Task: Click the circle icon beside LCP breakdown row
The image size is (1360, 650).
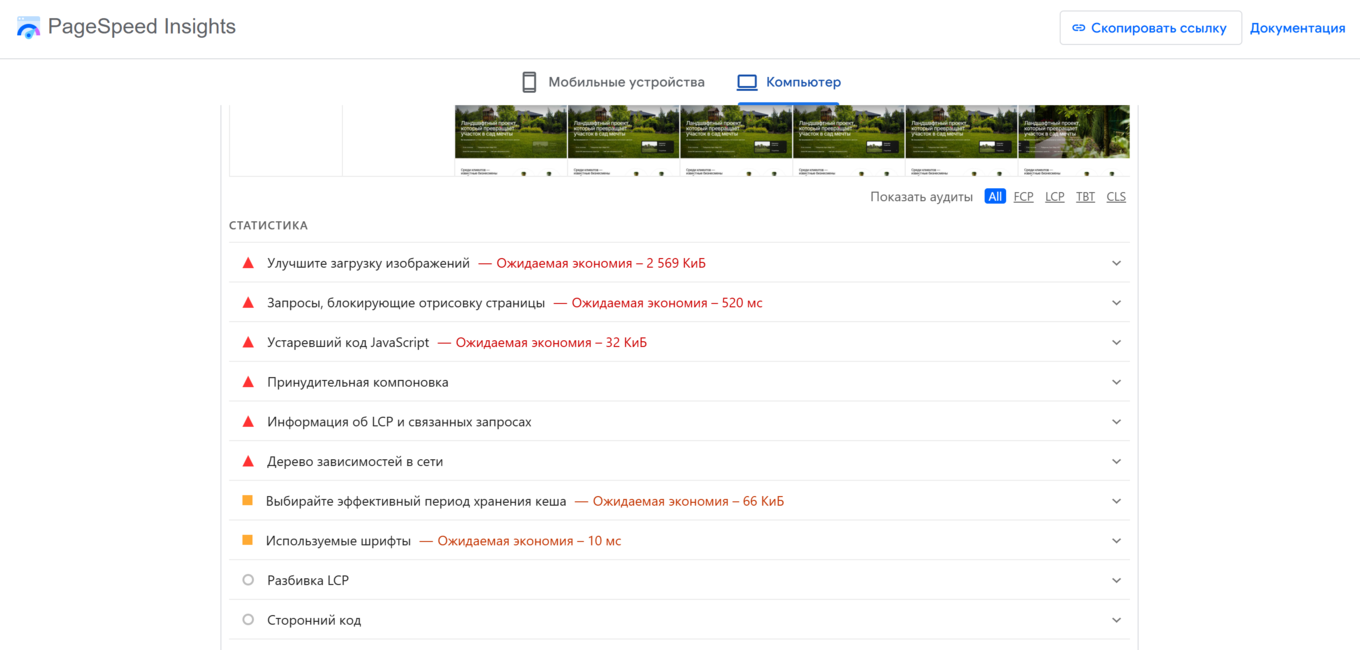Action: point(247,580)
